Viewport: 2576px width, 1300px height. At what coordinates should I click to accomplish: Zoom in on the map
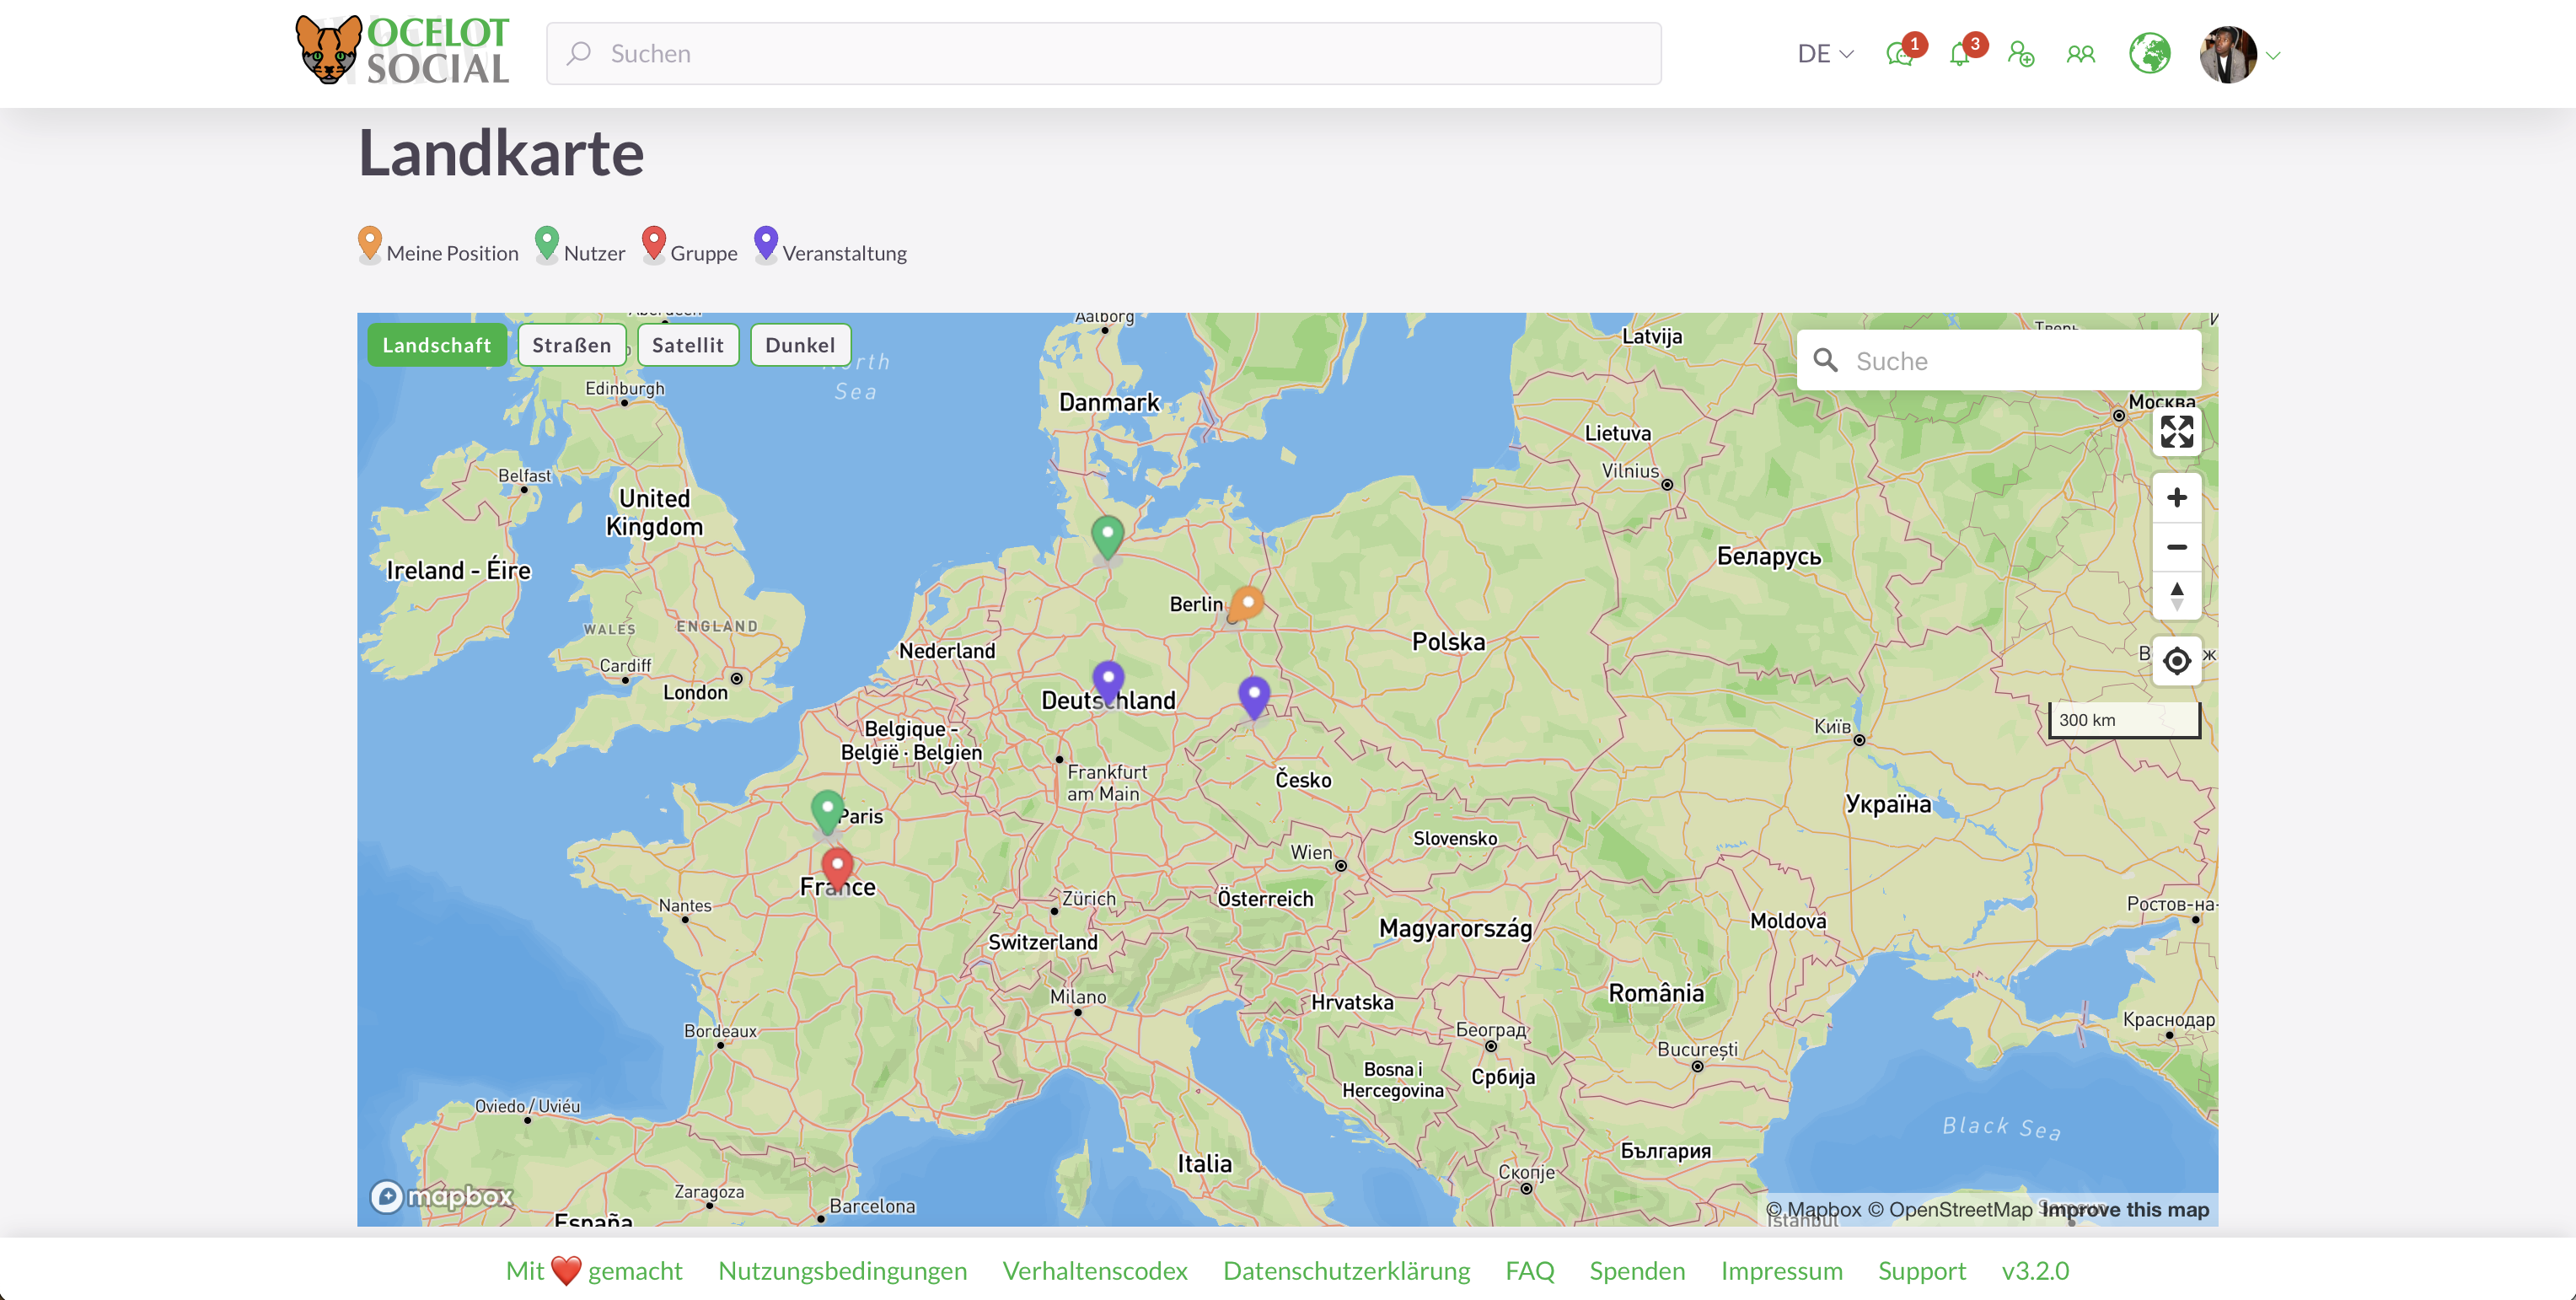[2176, 498]
